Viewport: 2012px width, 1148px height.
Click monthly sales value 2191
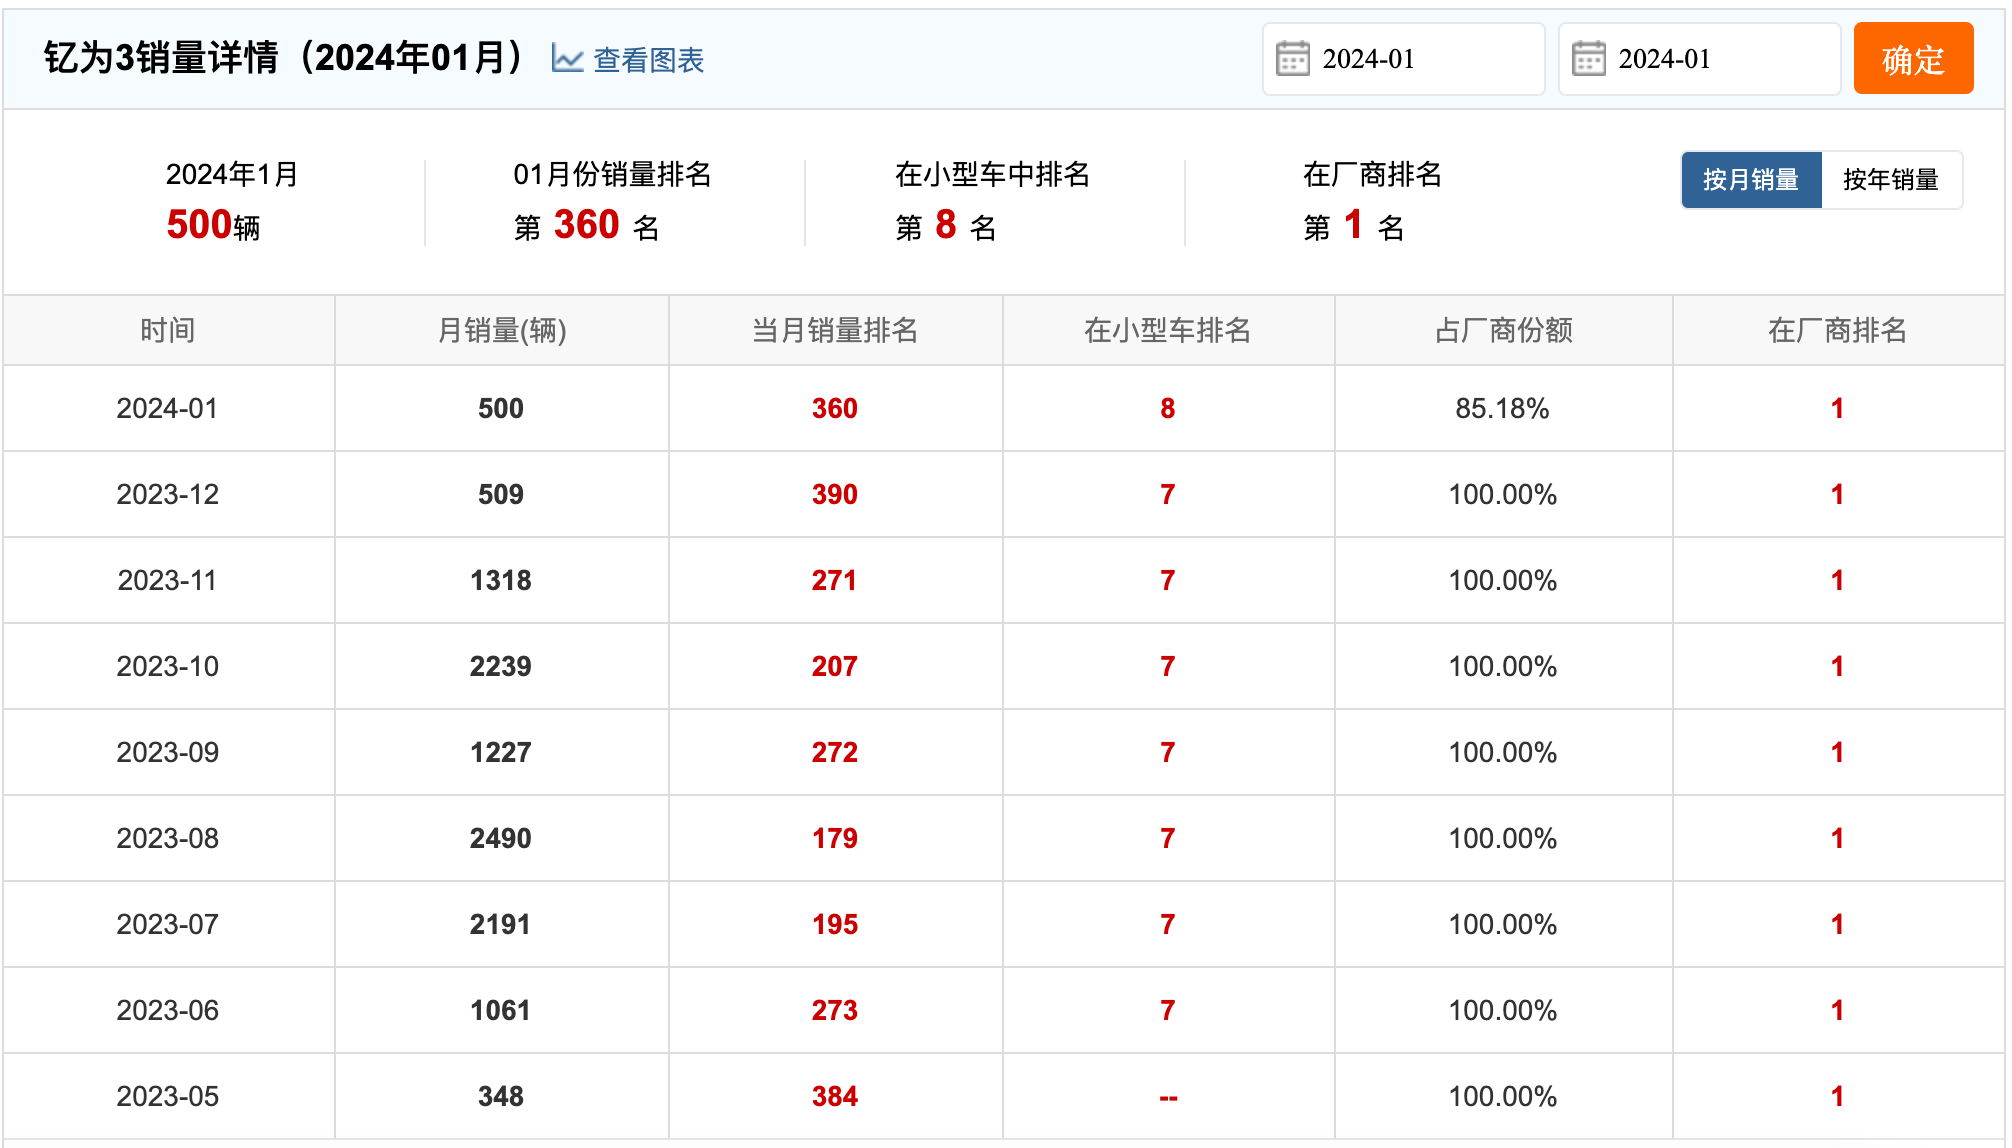coord(501,924)
